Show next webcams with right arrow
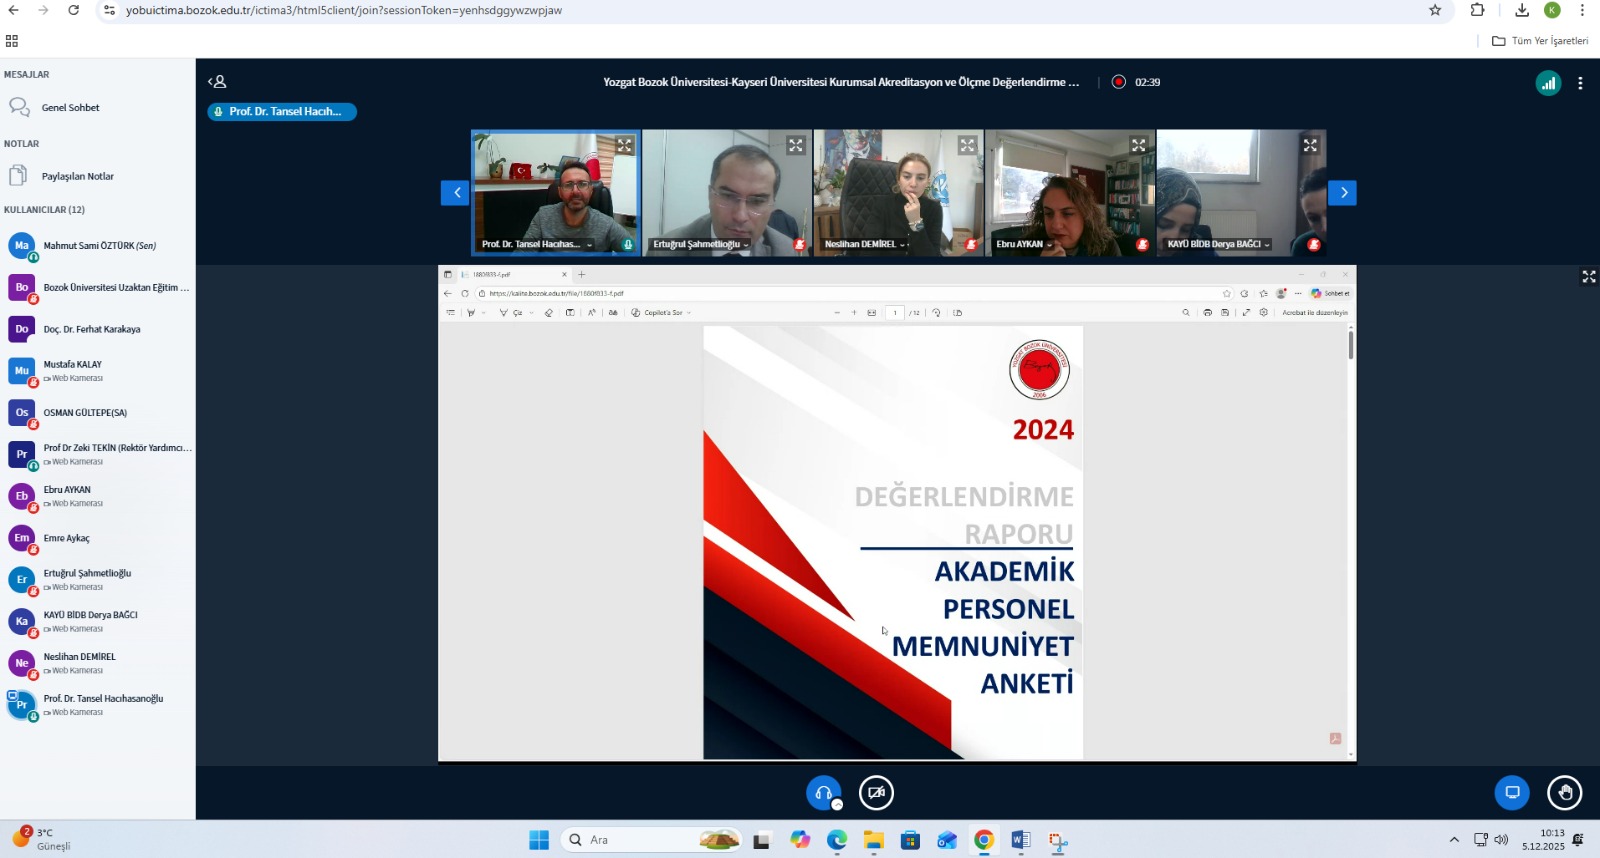The image size is (1600, 858). coord(1342,193)
